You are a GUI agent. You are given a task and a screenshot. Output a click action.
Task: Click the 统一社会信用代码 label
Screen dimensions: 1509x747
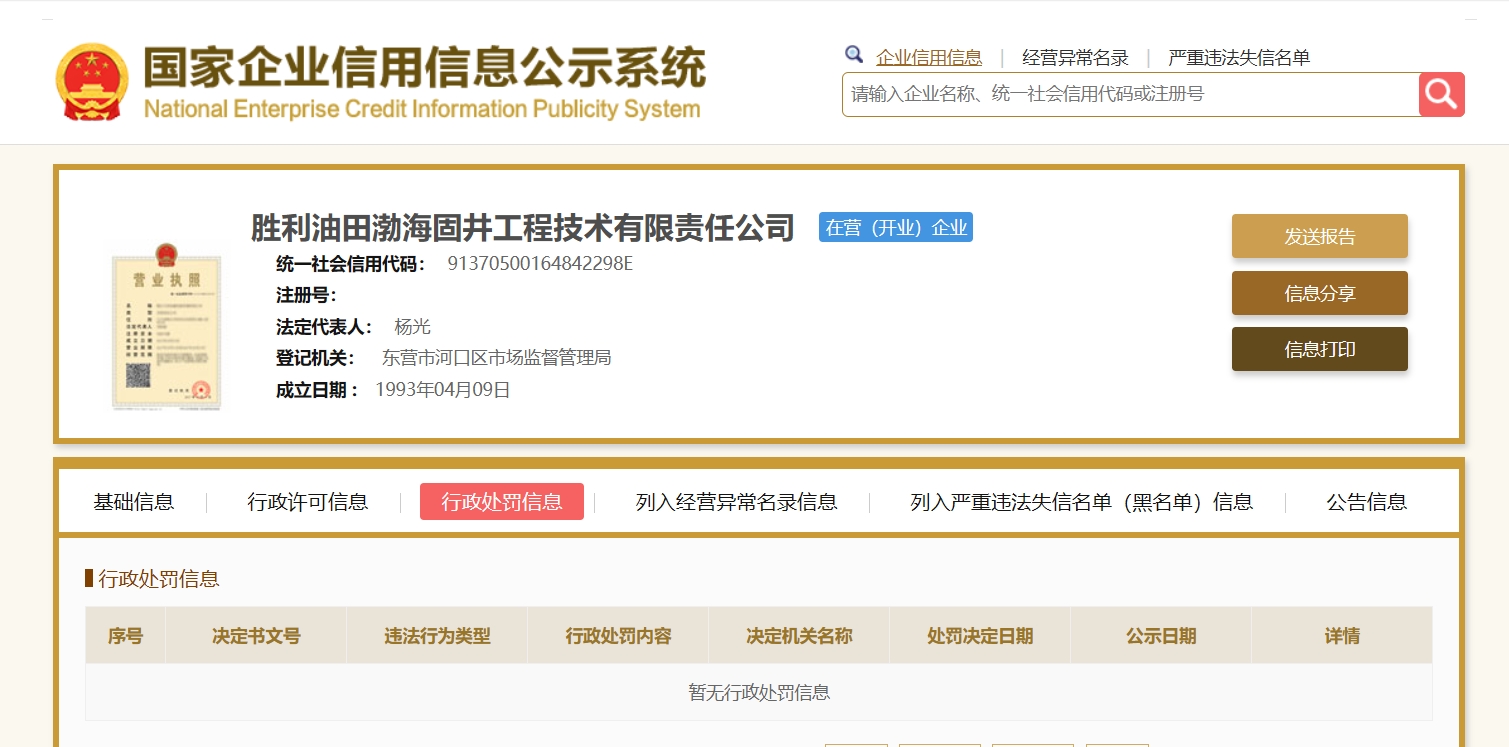[x=351, y=264]
